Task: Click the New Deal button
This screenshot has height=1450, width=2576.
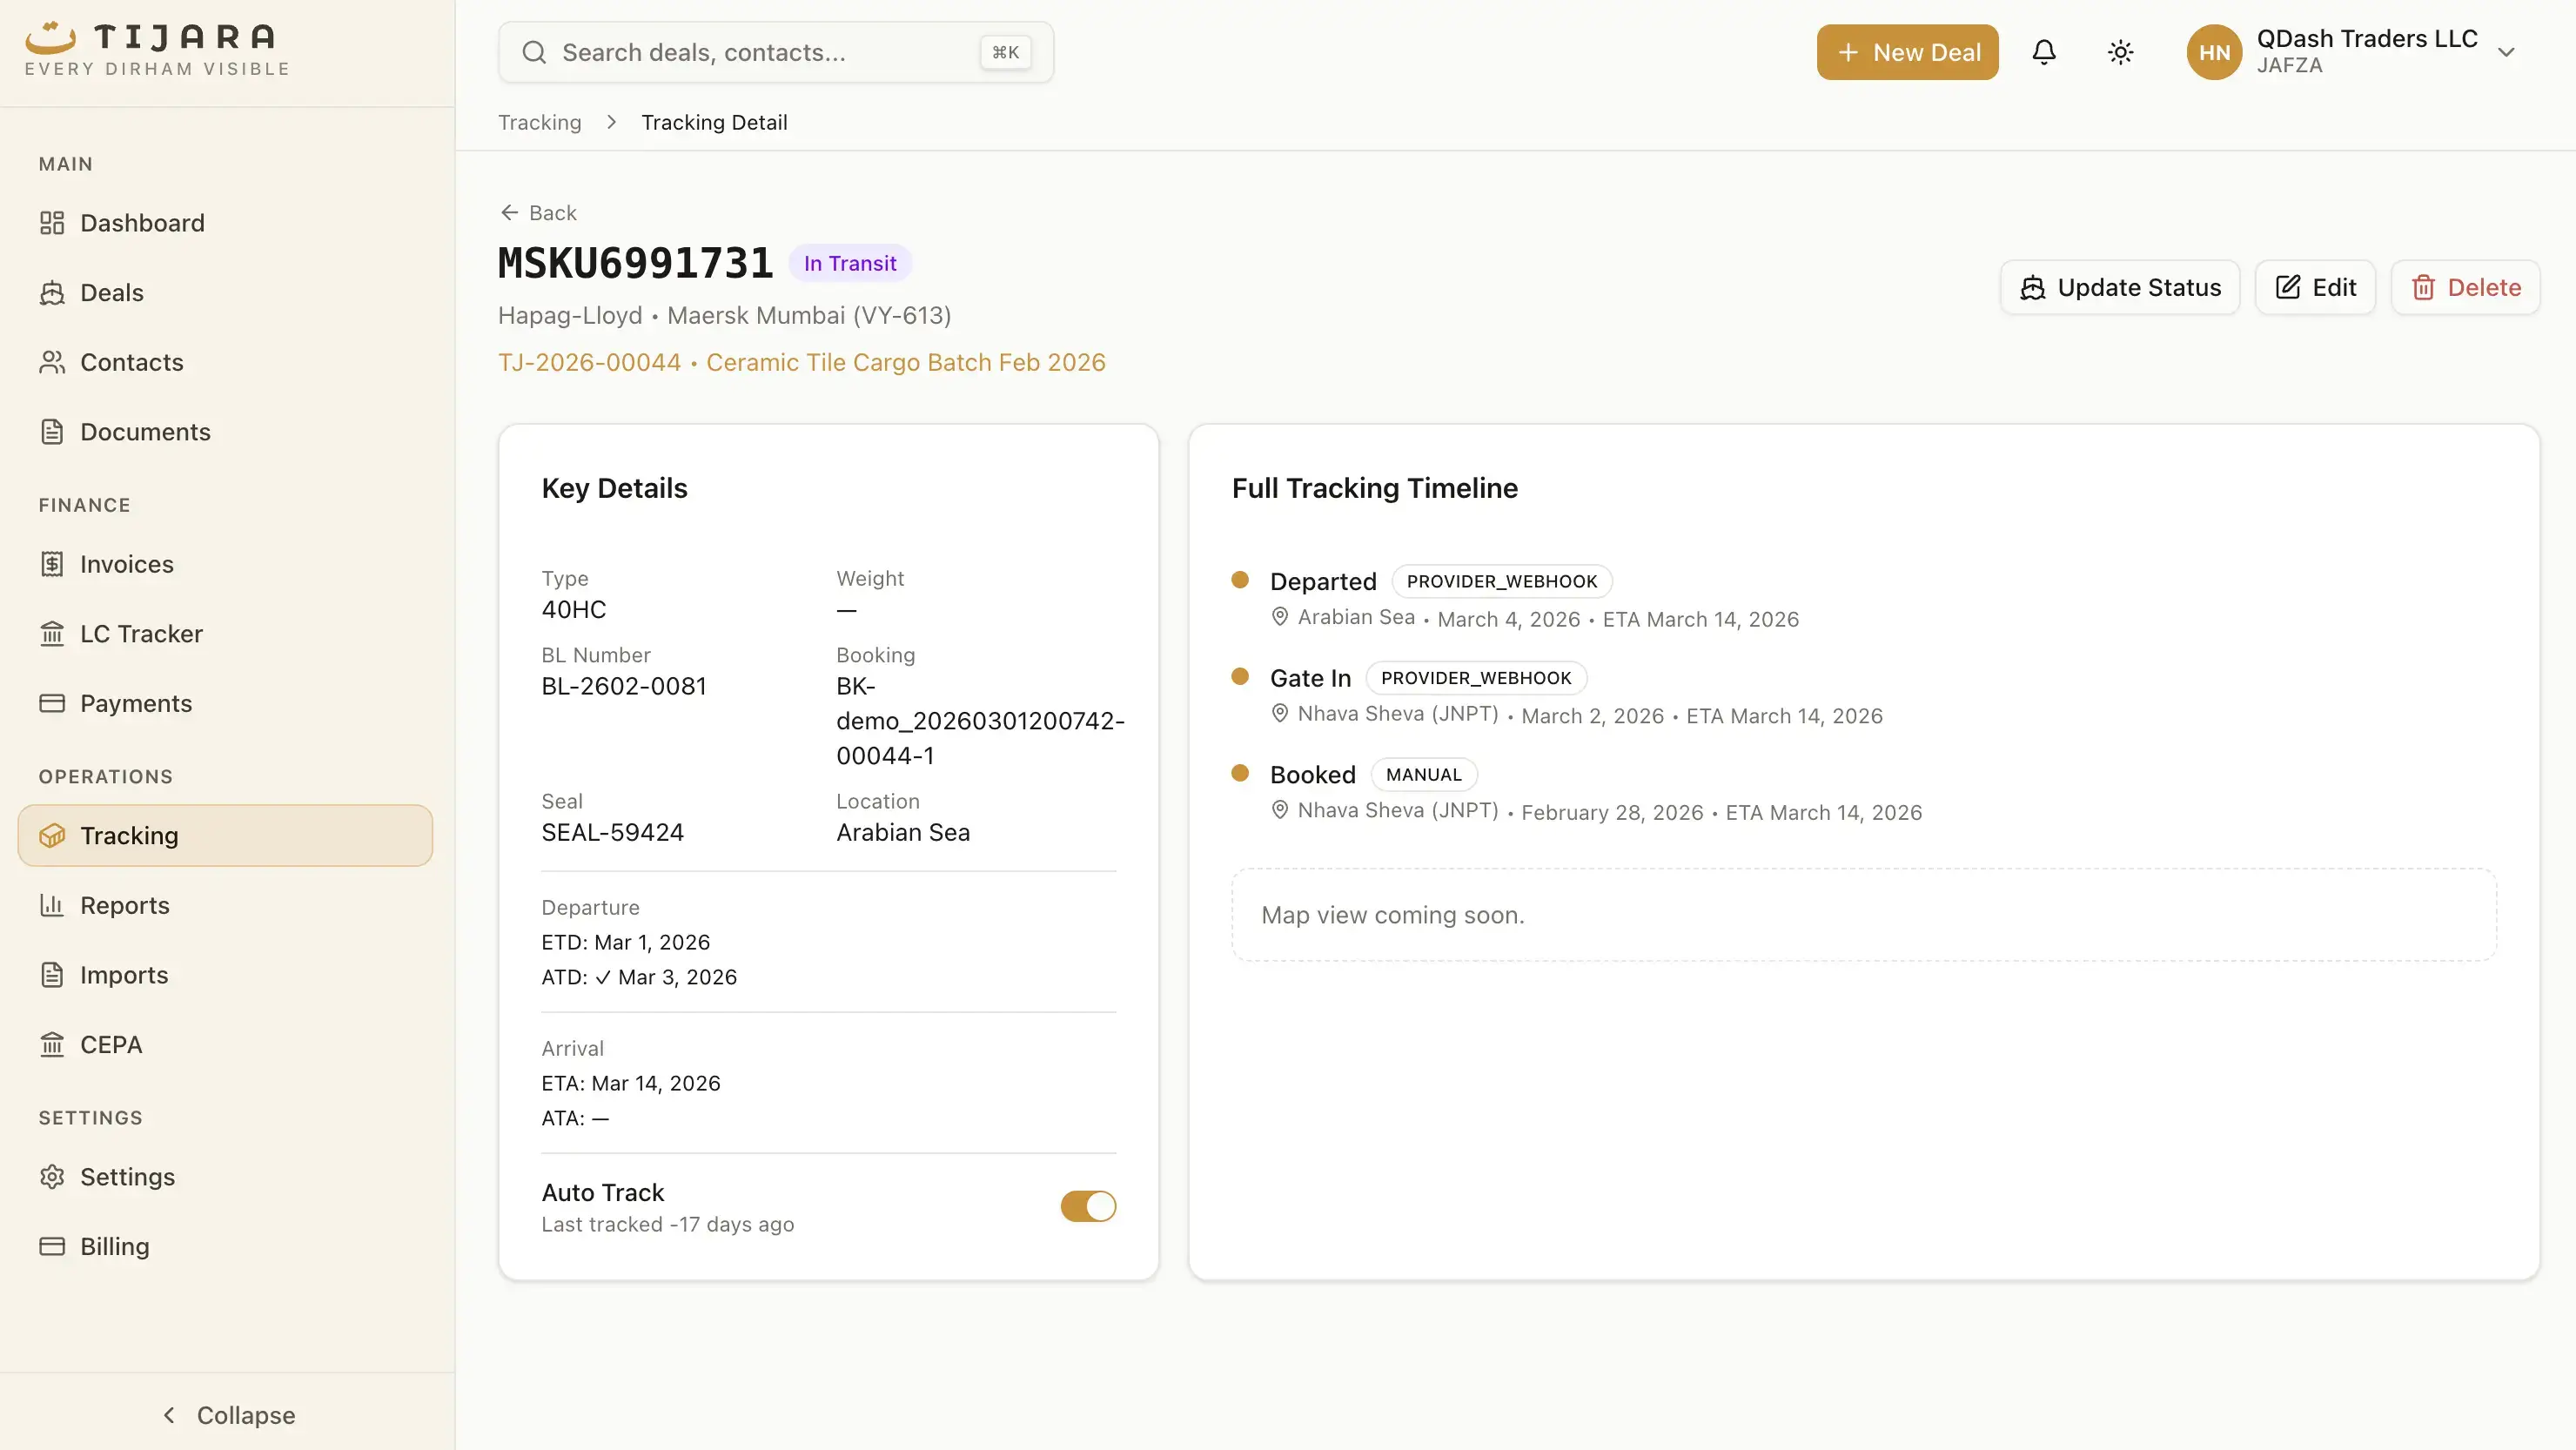Action: [1906, 51]
